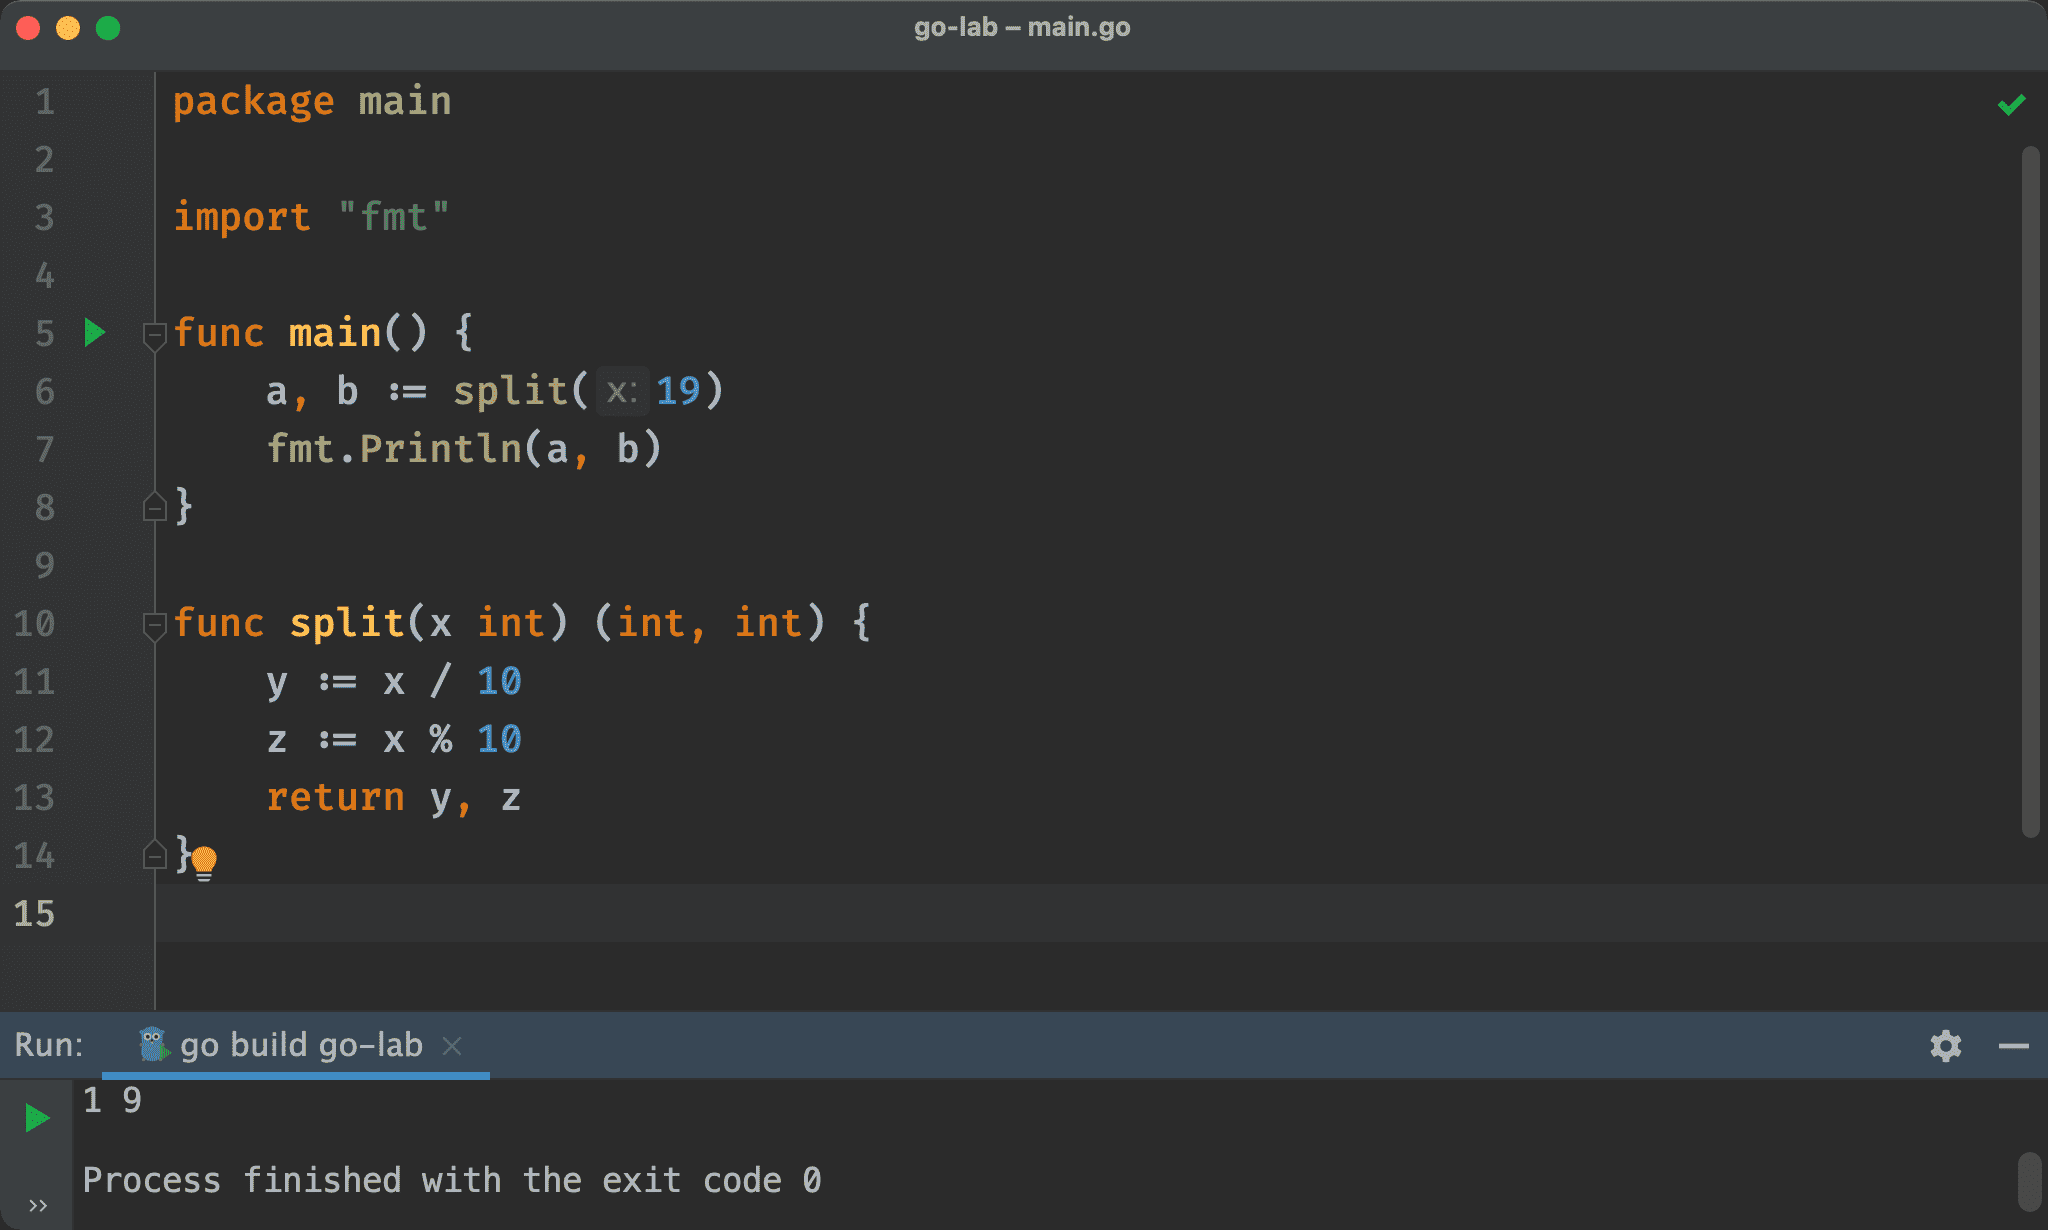Click "Process finished with the exit code 0" text

tap(452, 1180)
